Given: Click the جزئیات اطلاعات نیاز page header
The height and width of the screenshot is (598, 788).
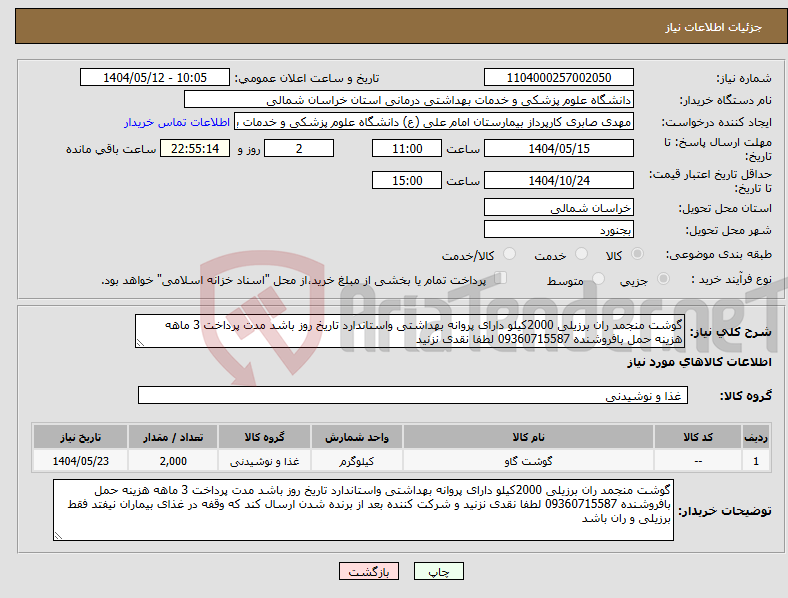Looking at the screenshot, I should (714, 27).
